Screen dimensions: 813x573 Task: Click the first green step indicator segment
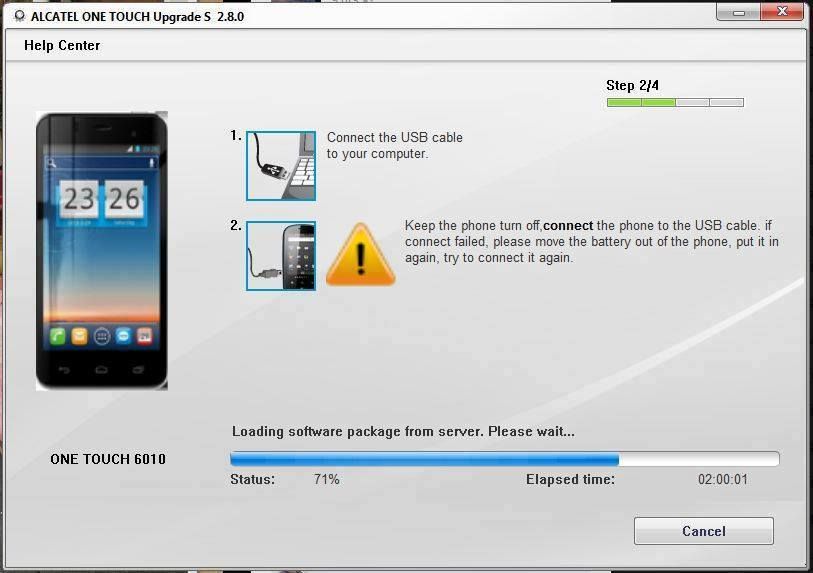tap(624, 102)
